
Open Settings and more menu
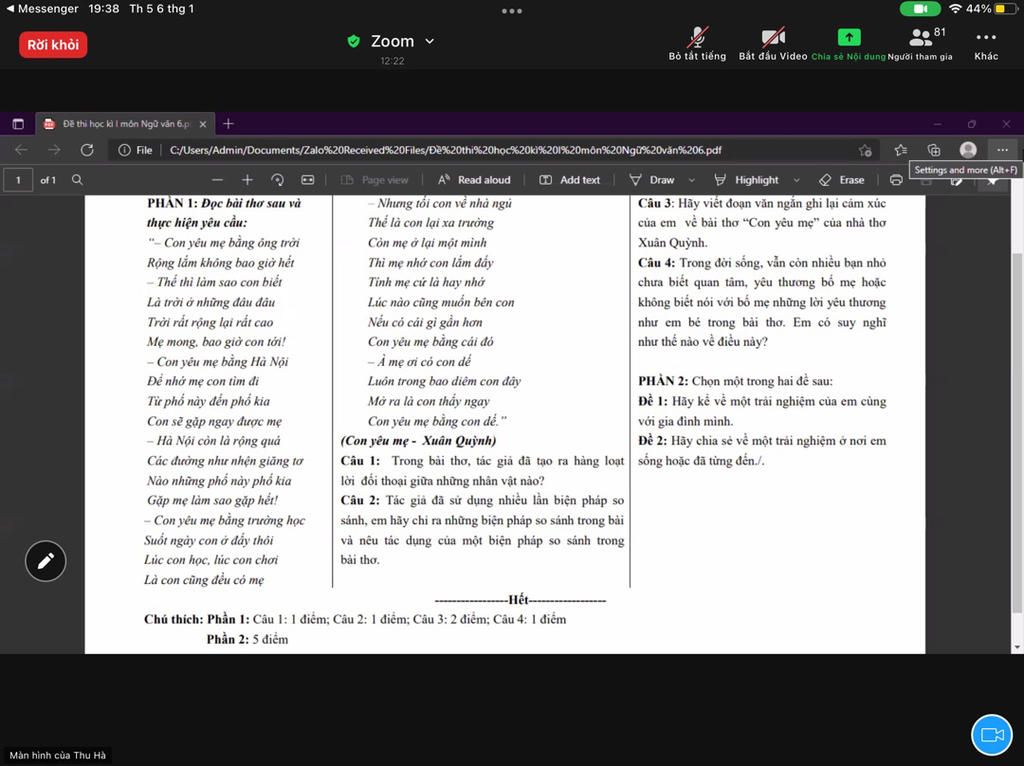[x=1002, y=150]
